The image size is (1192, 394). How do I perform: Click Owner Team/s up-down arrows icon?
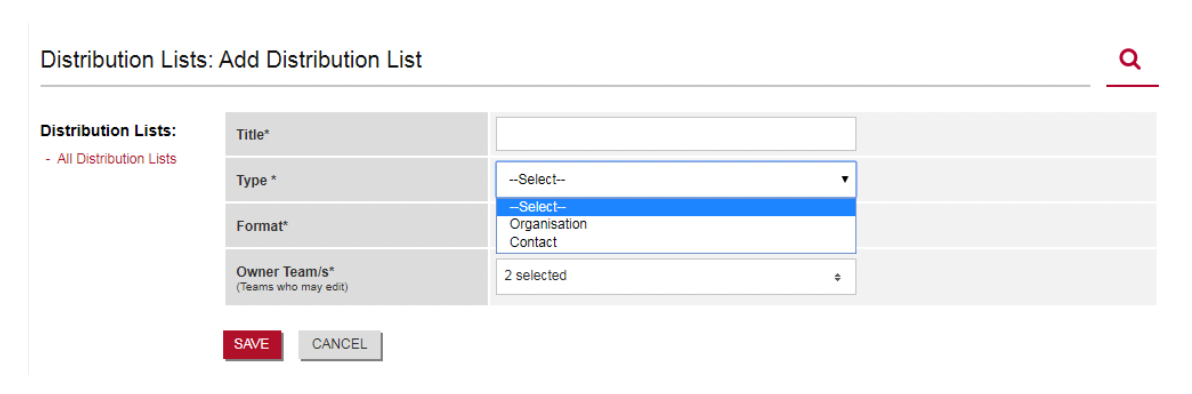(837, 277)
